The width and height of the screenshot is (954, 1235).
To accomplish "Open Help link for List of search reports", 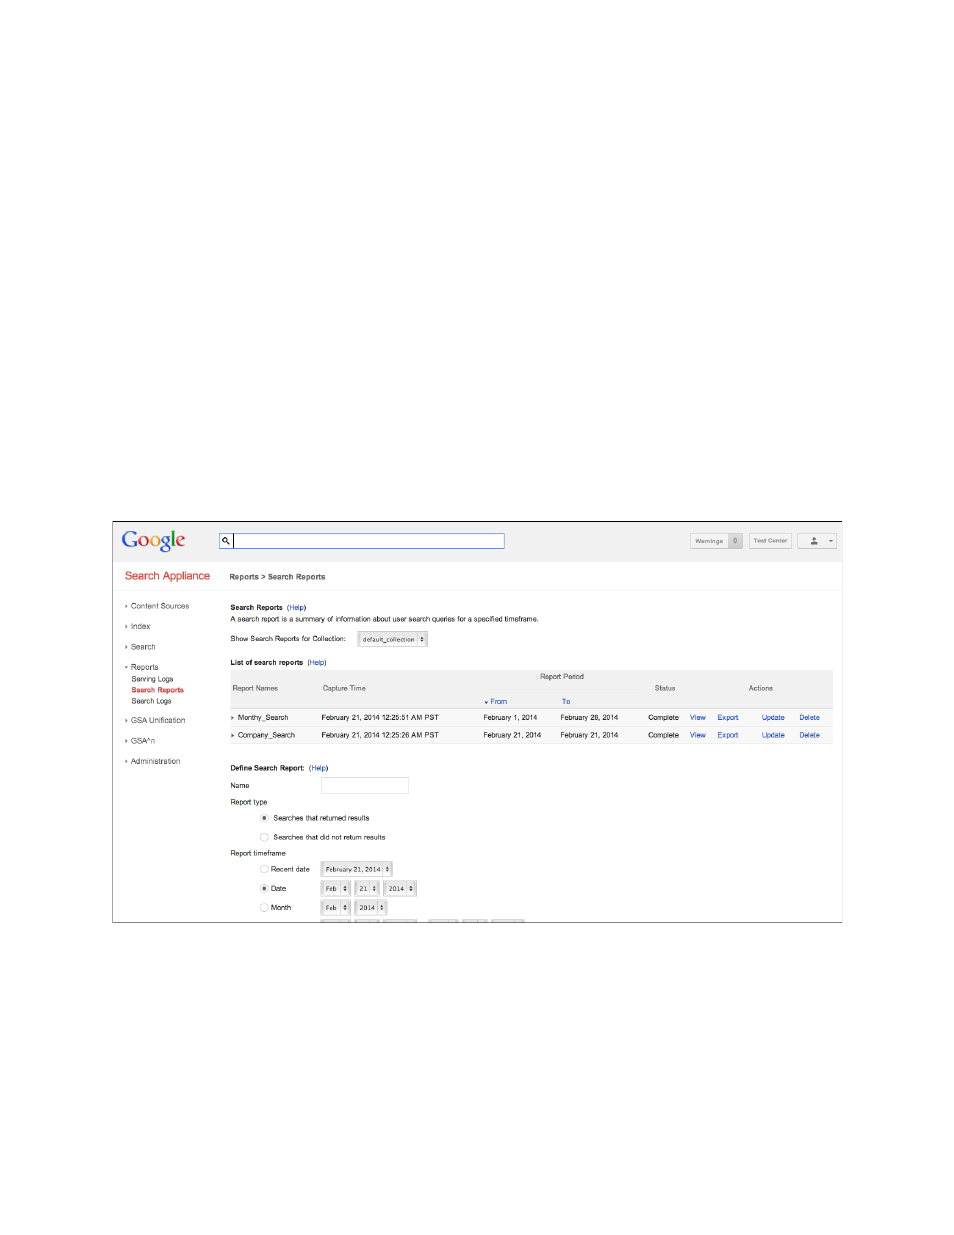I will [316, 663].
